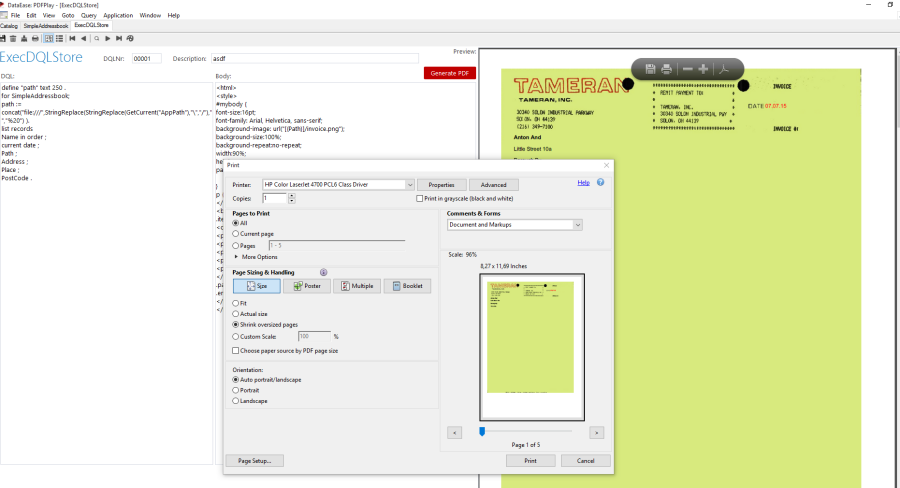Go to previous record icon

pos(83,38)
